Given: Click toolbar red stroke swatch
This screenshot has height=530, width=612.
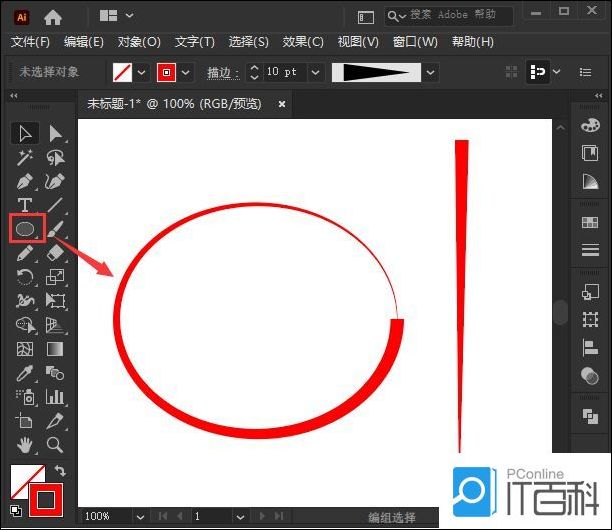Looking at the screenshot, I should coord(46,500).
